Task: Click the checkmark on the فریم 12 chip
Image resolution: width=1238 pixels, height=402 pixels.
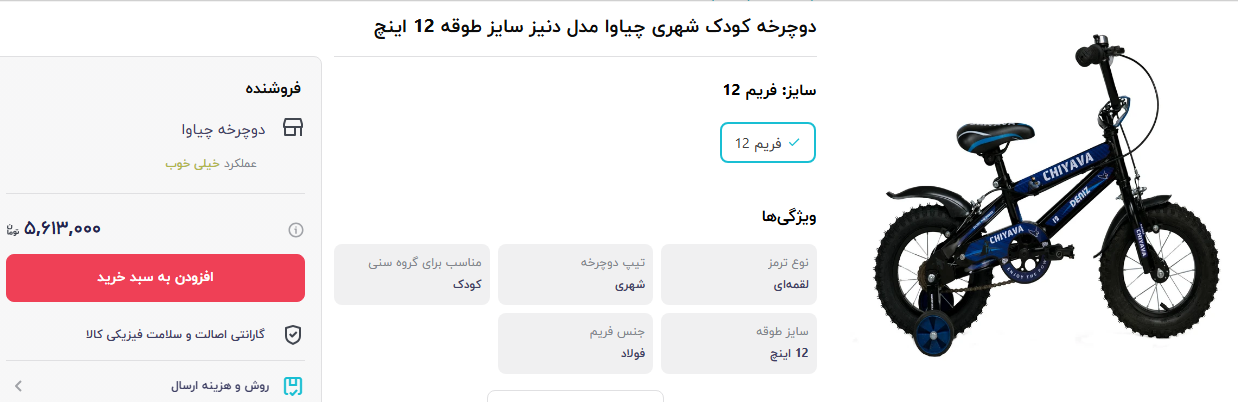Action: click(x=794, y=143)
